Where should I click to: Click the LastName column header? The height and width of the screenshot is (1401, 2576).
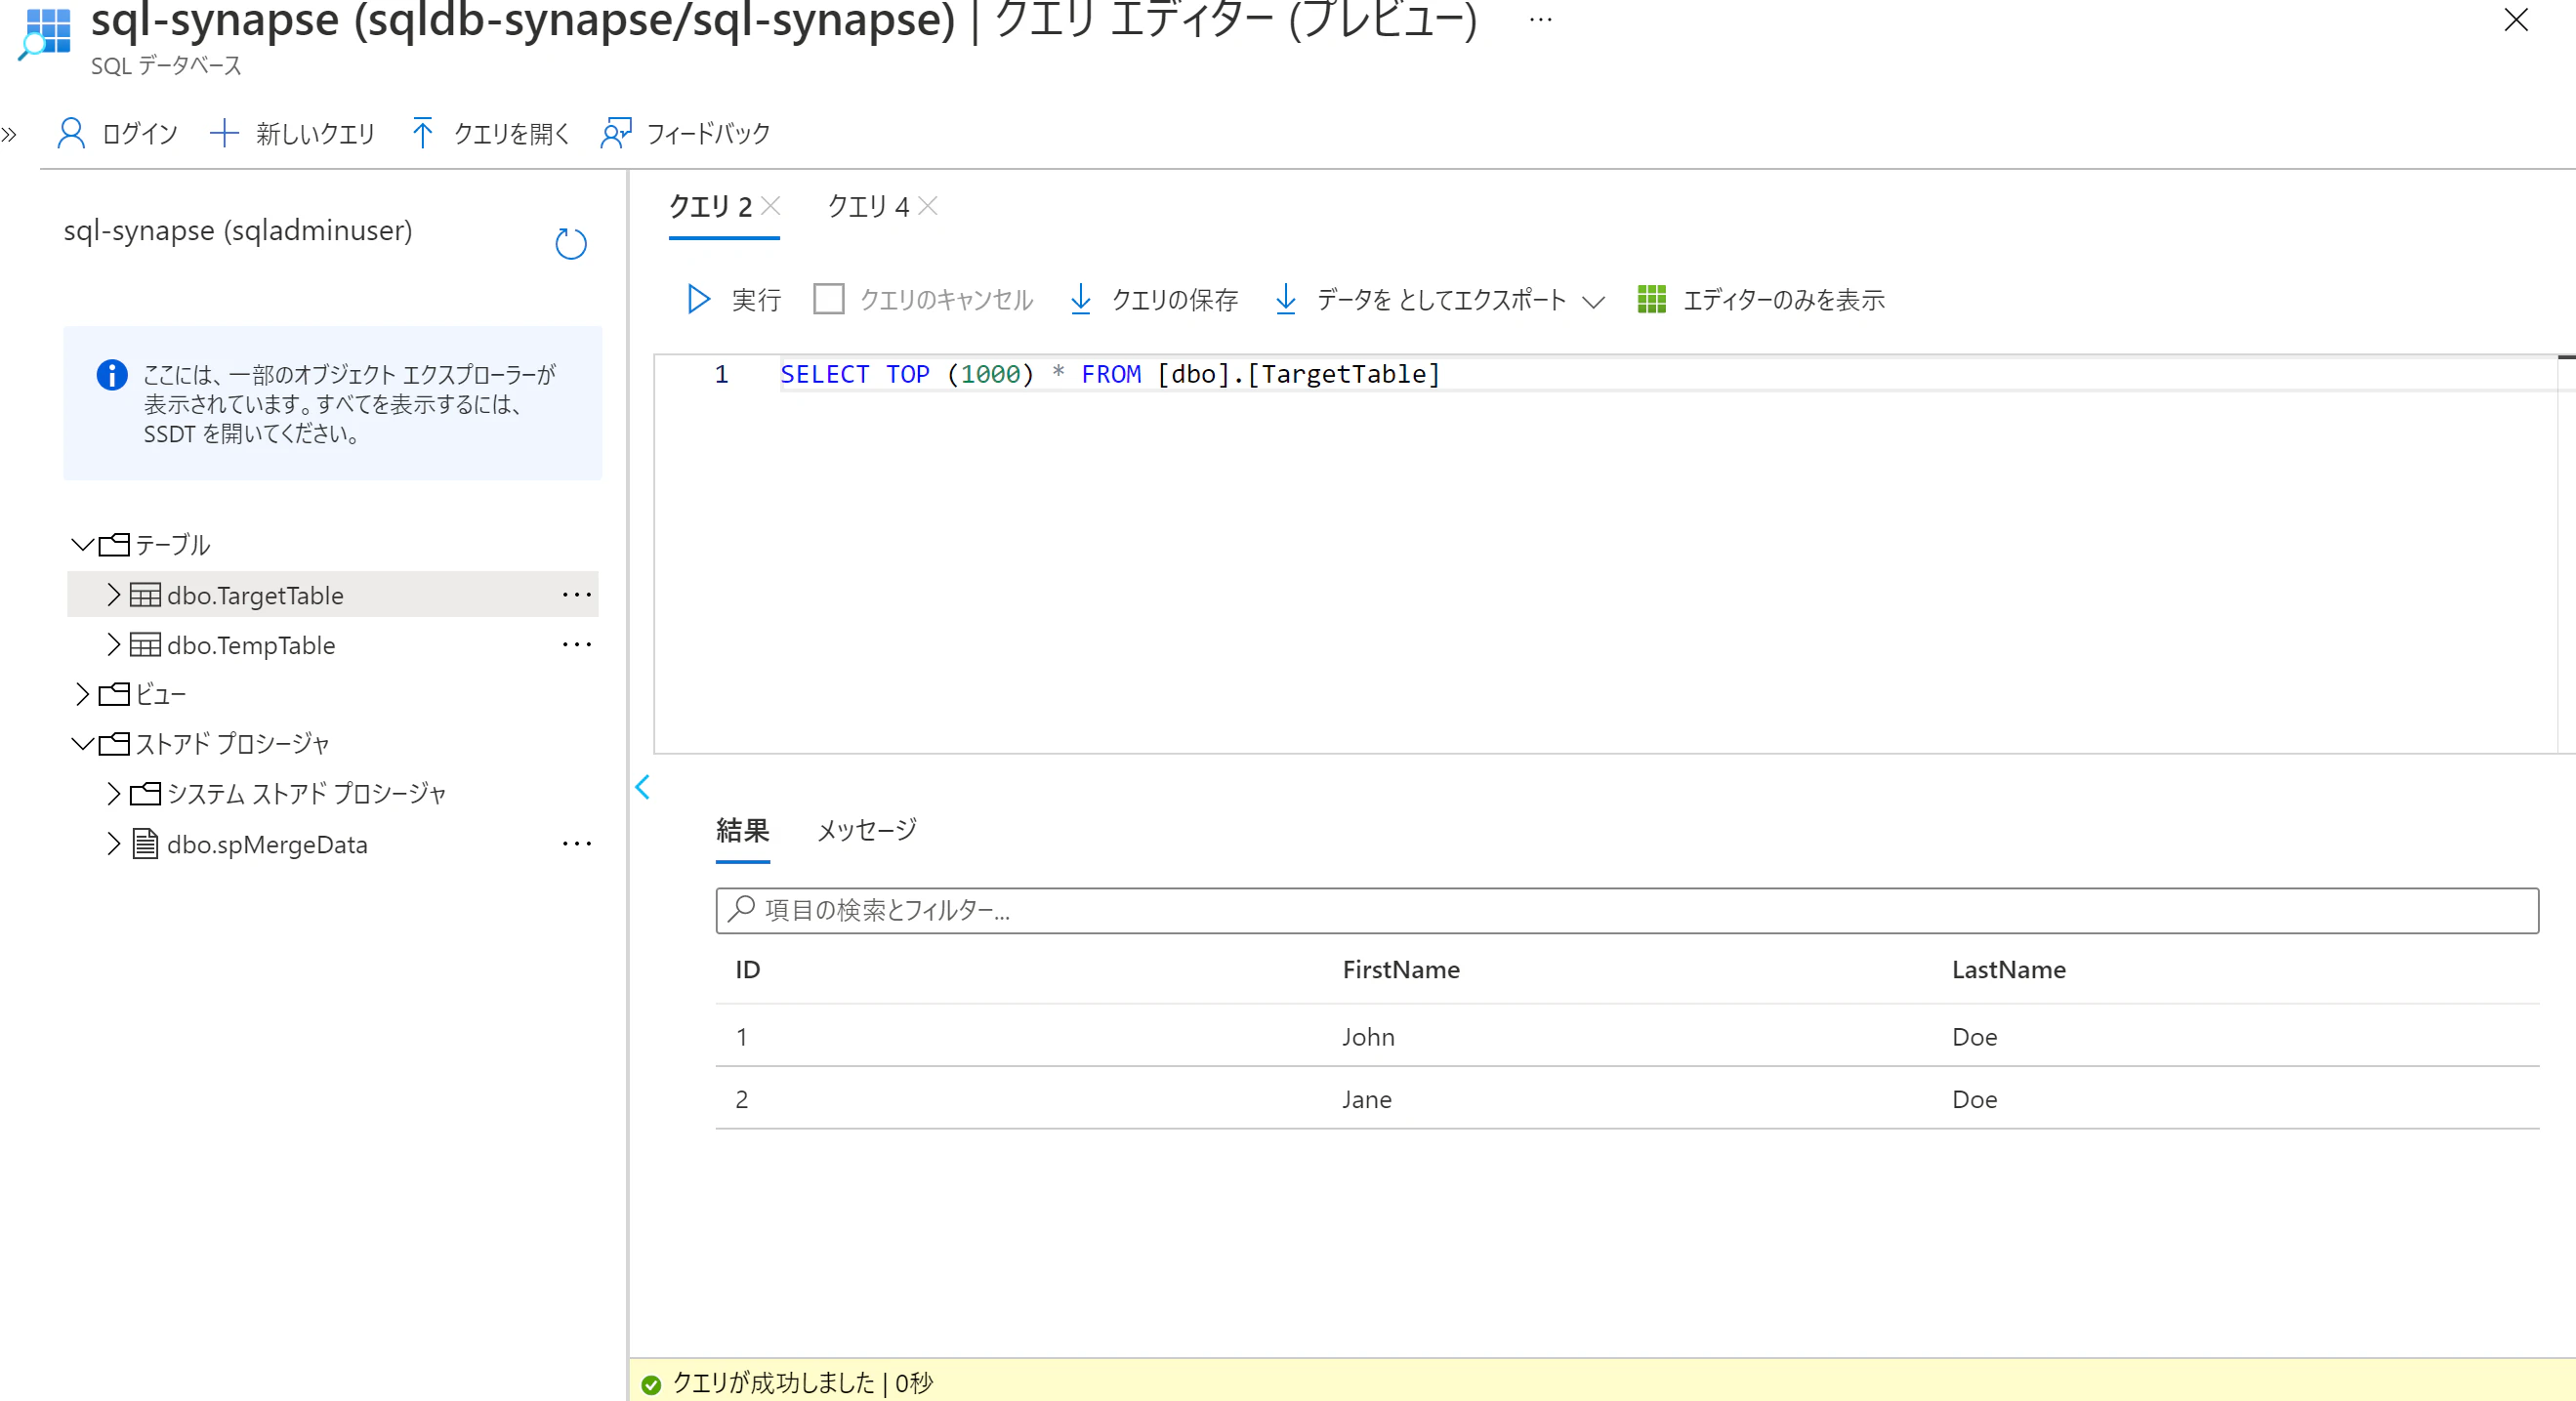[2008, 969]
